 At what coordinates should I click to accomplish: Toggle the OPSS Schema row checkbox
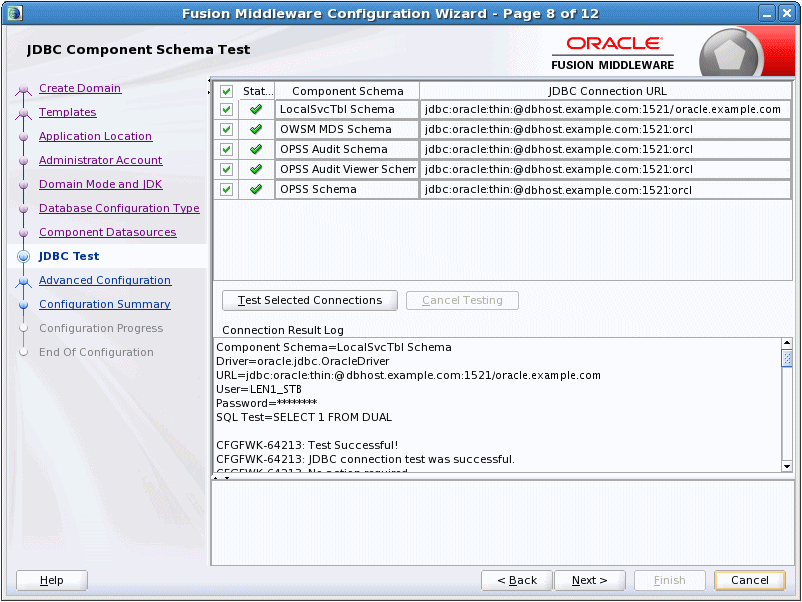(x=226, y=189)
